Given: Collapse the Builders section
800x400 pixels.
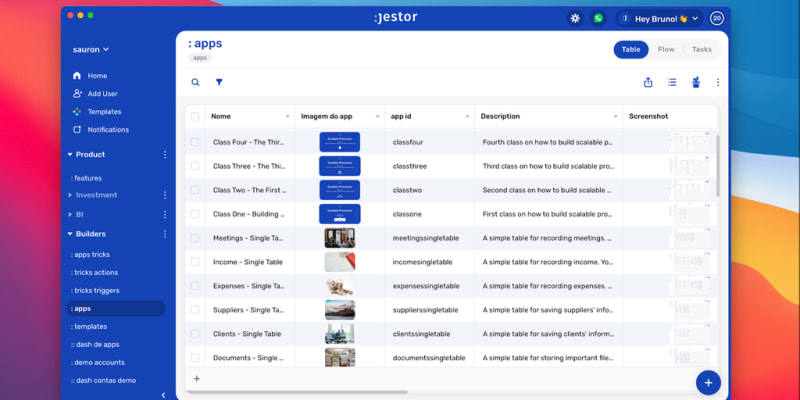Looking at the screenshot, I should (x=70, y=234).
